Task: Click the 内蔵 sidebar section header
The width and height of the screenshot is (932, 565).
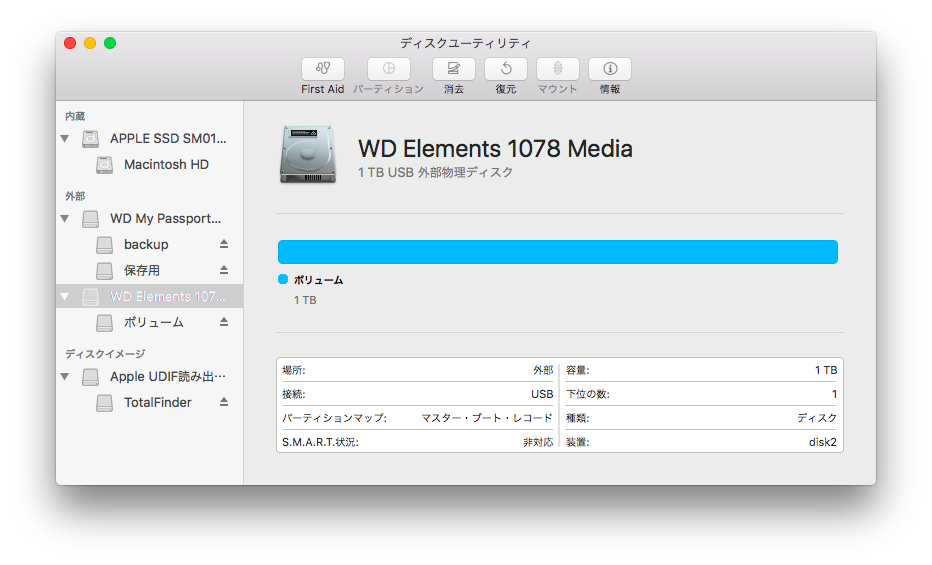Action: tap(75, 116)
